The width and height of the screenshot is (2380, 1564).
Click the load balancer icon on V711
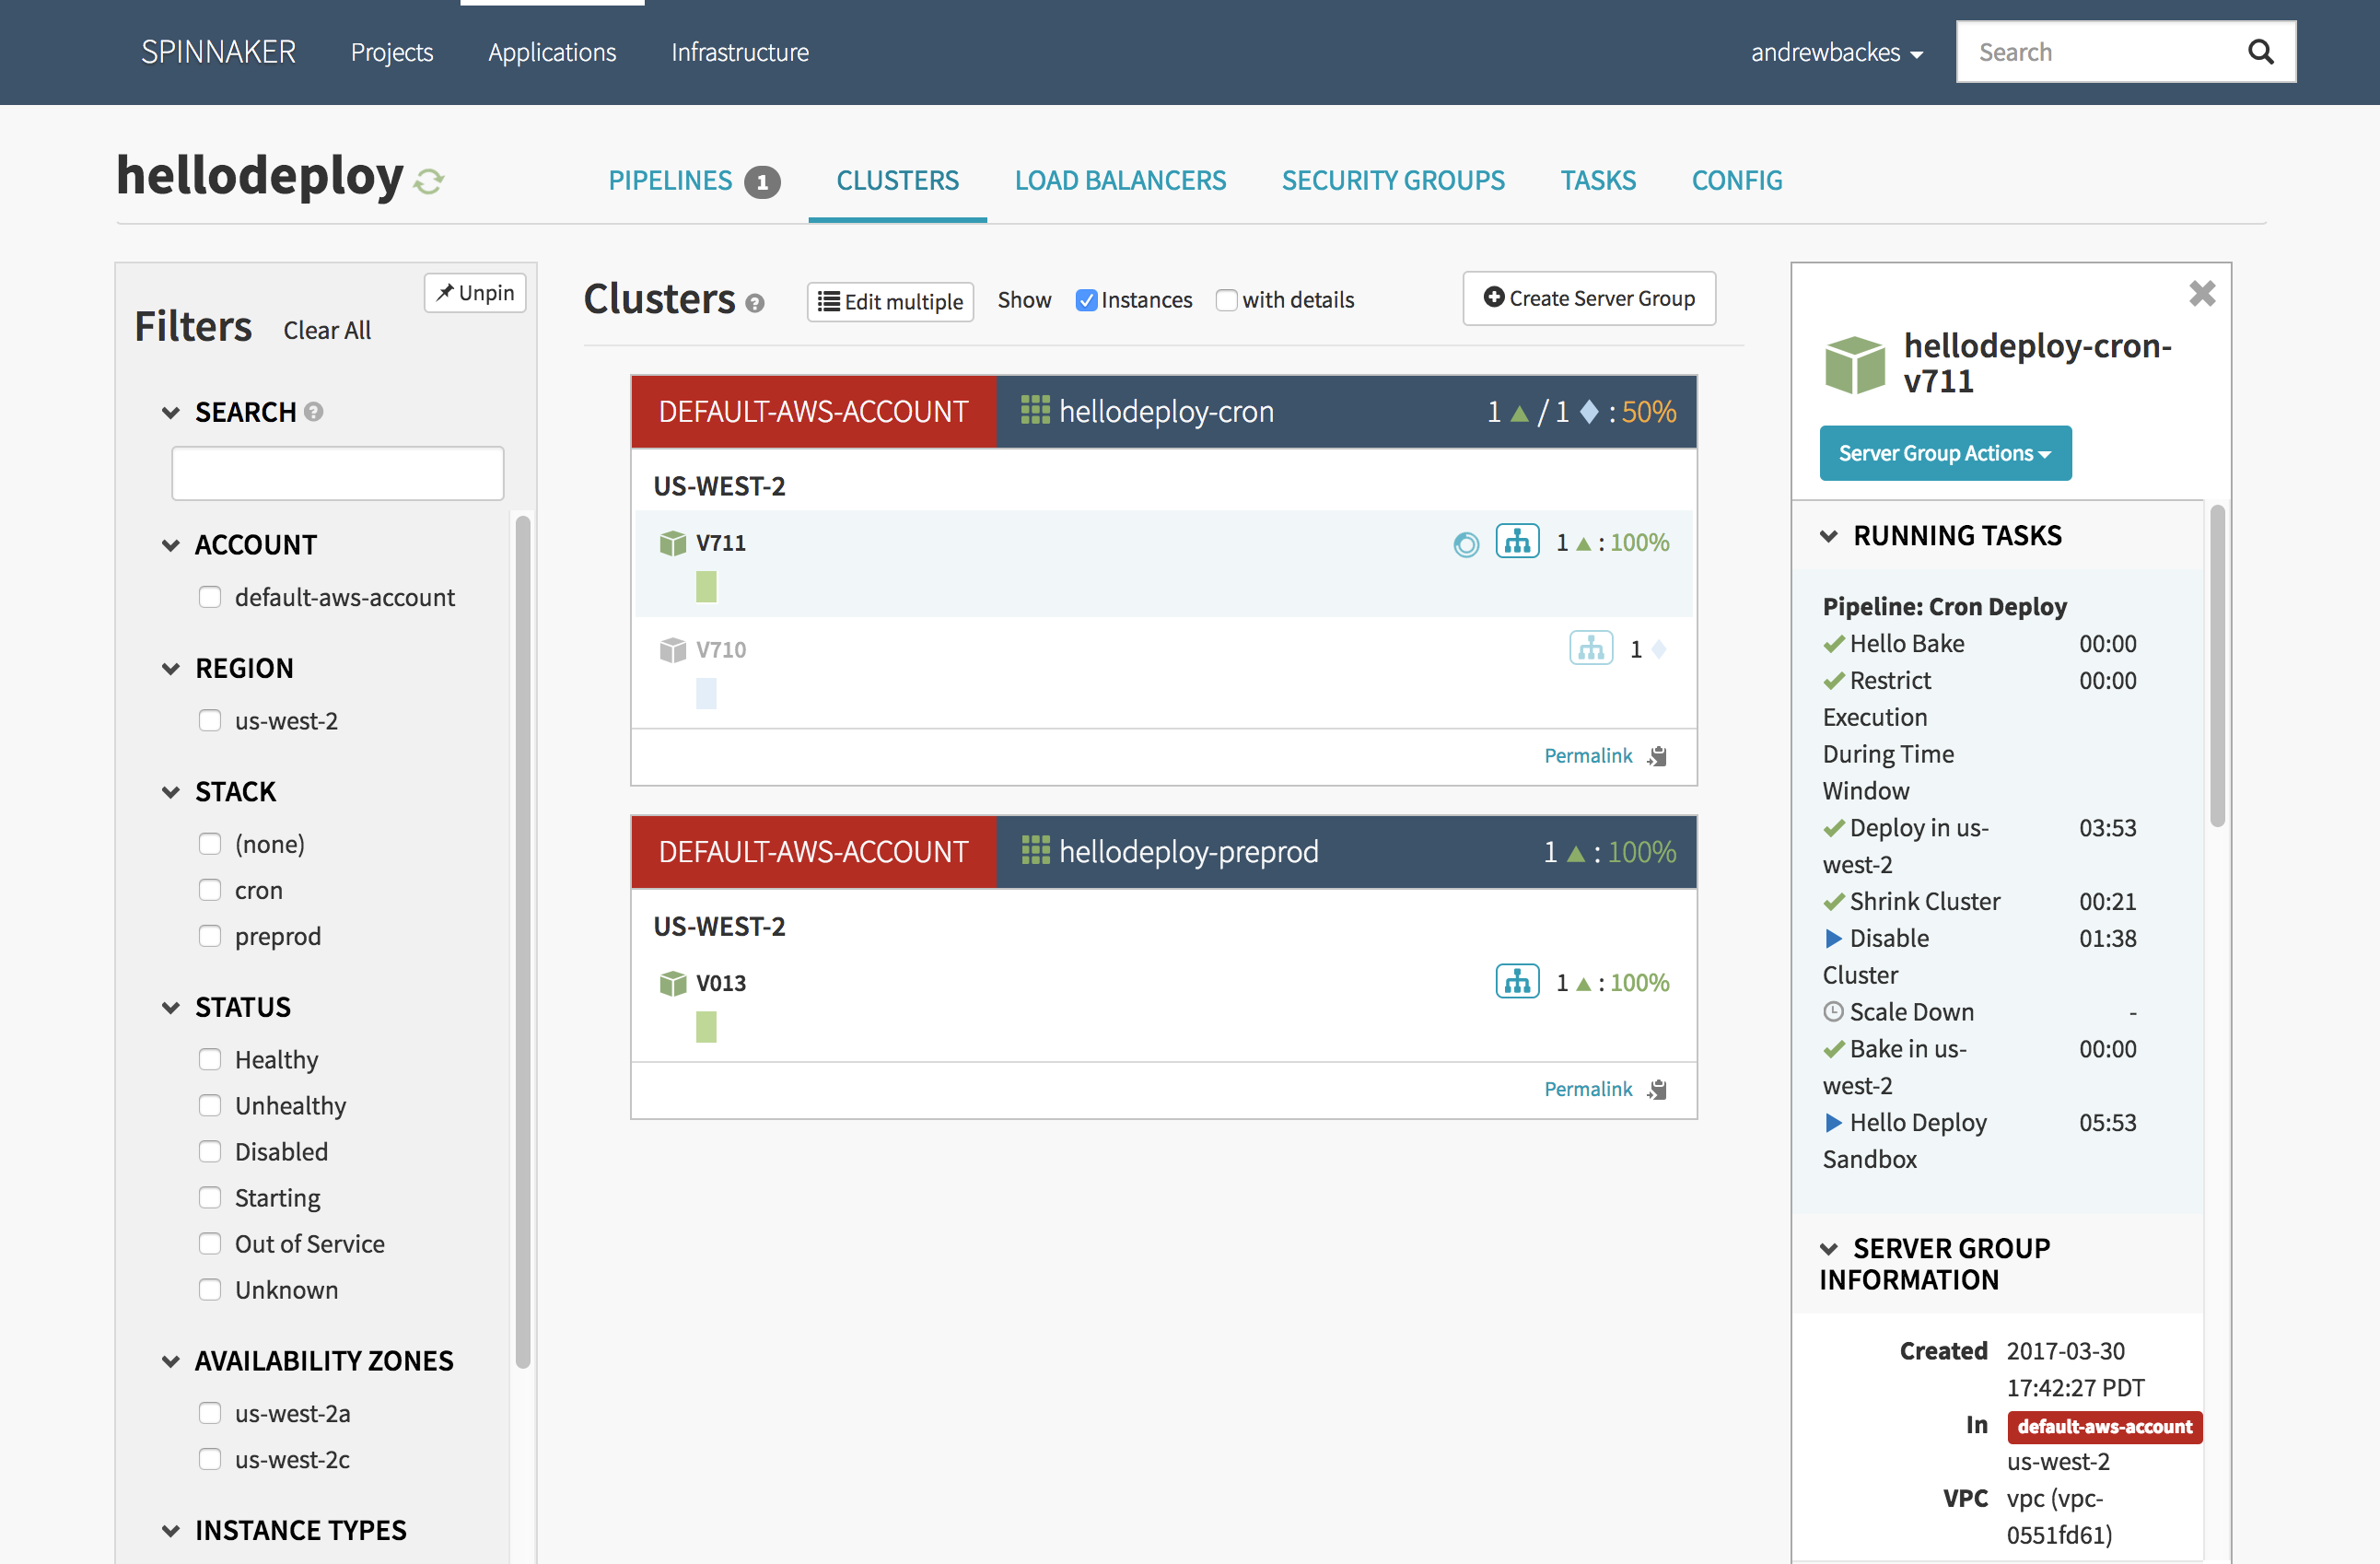[x=1516, y=541]
